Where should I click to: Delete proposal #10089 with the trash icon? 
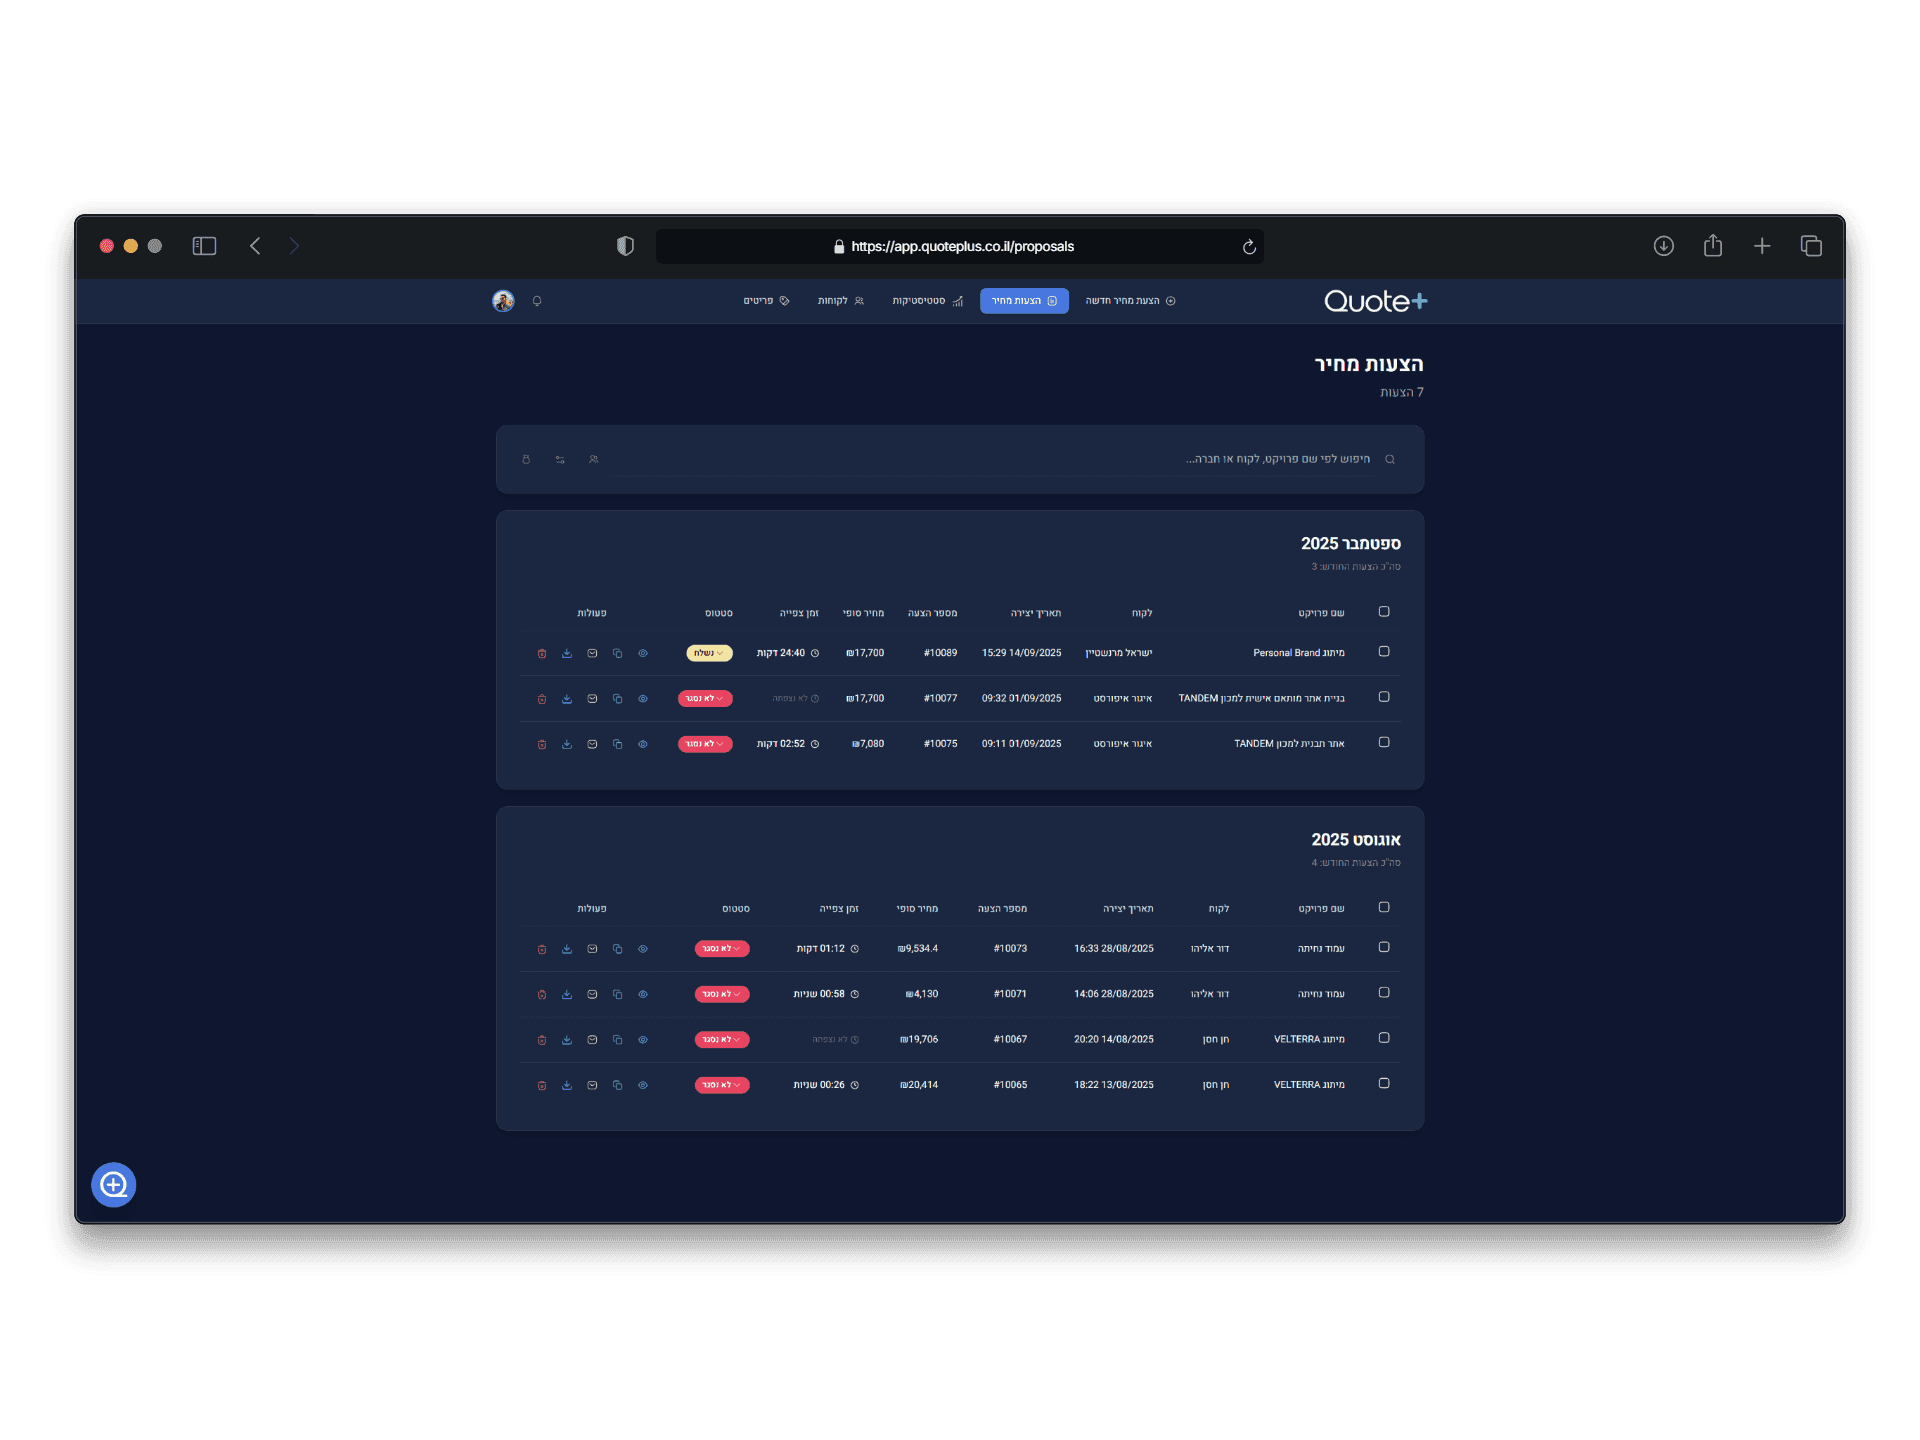[542, 653]
